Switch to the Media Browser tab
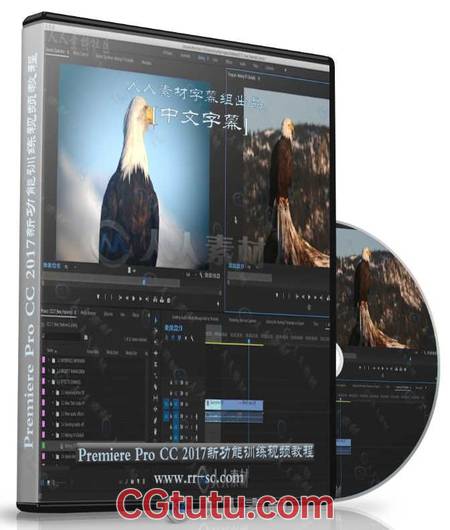 click(88, 313)
